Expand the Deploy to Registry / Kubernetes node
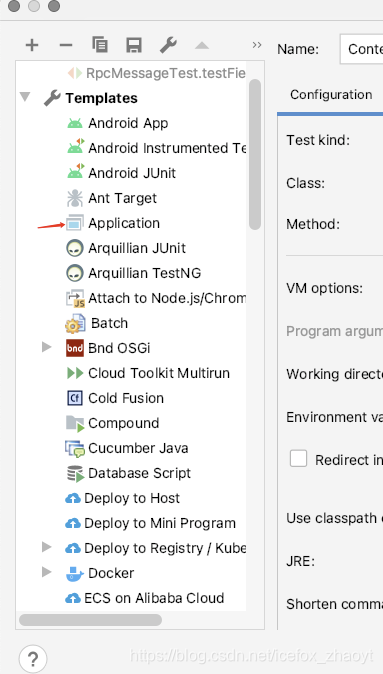The image size is (383, 674). [46, 547]
